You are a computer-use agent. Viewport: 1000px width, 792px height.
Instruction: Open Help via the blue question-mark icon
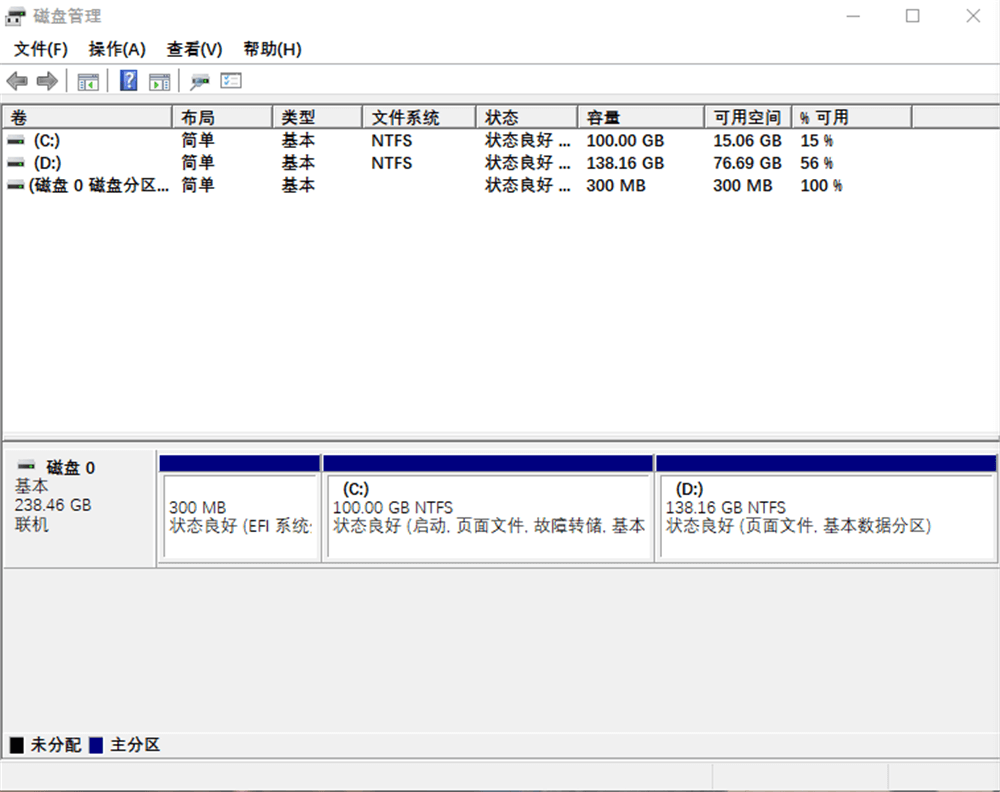(129, 81)
